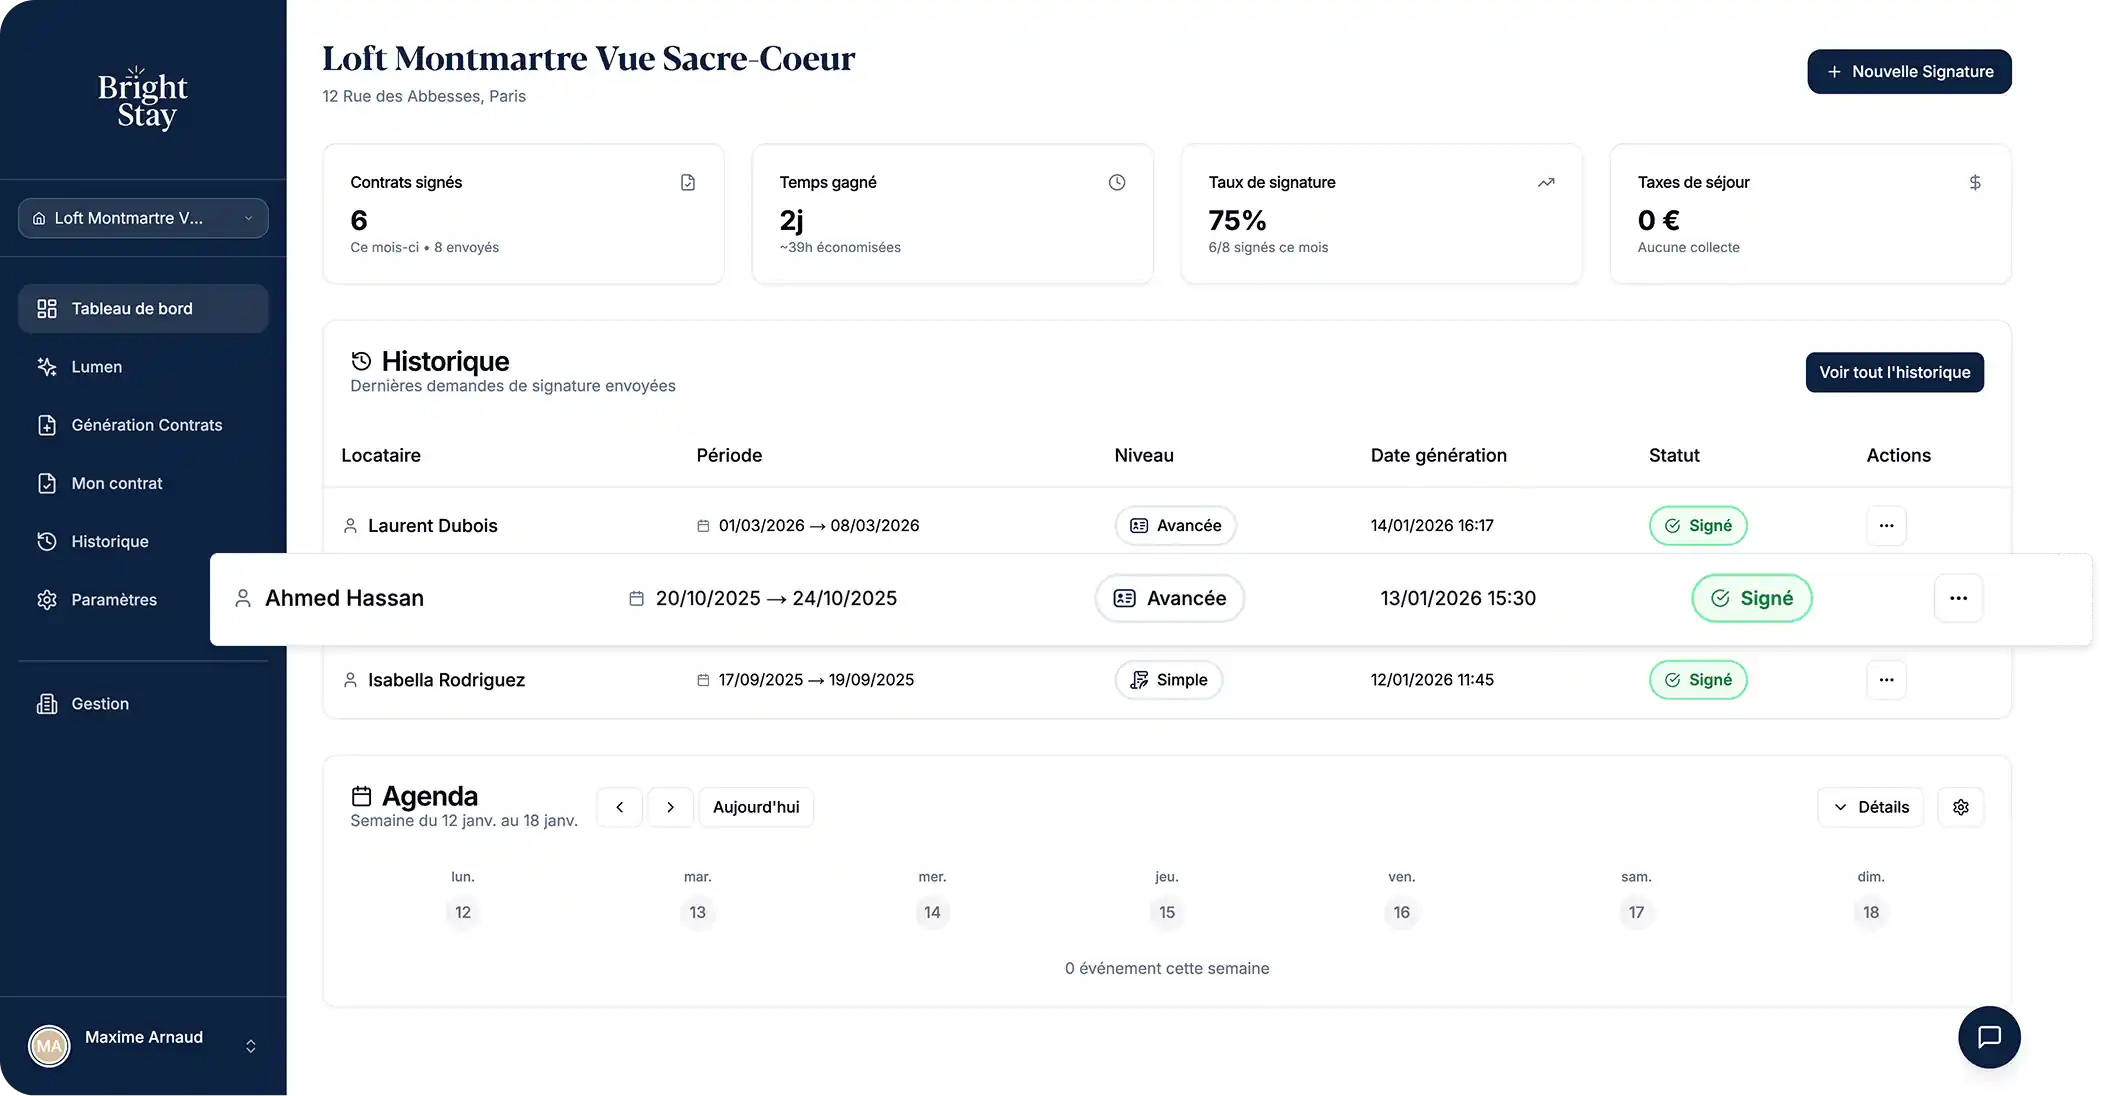Image resolution: width=2101 pixels, height=1096 pixels.
Task: Click the Bright Stay logo
Action: click(143, 99)
